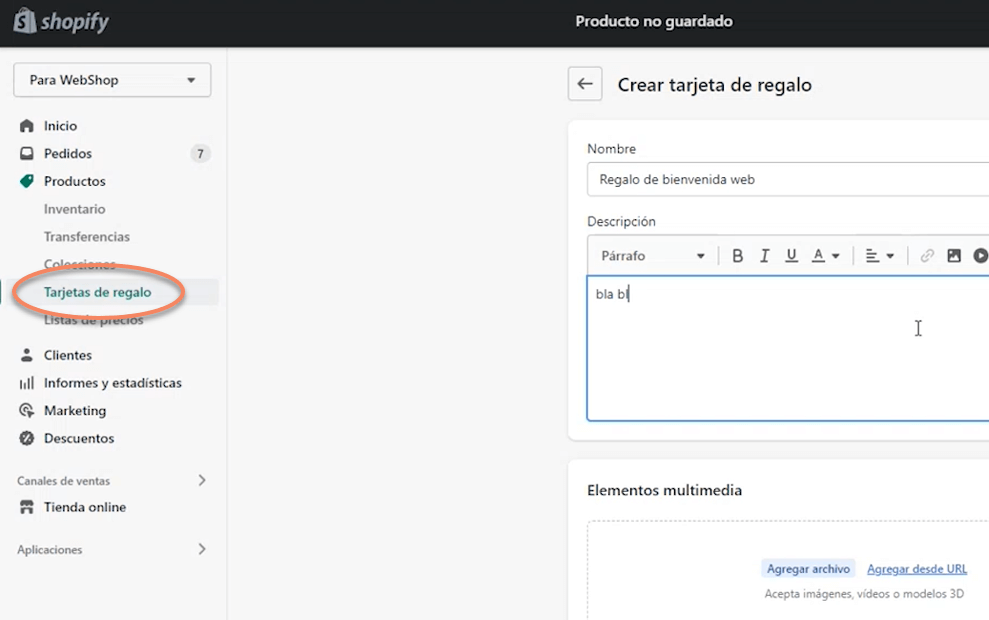This screenshot has width=989, height=620.
Task: Expand the Canales de ventas section
Action: click(x=202, y=481)
